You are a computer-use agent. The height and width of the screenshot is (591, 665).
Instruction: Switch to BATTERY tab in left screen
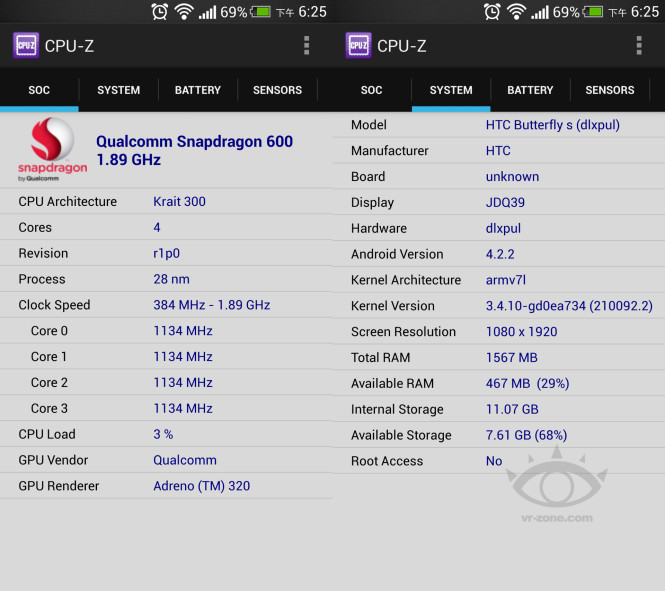pos(198,90)
